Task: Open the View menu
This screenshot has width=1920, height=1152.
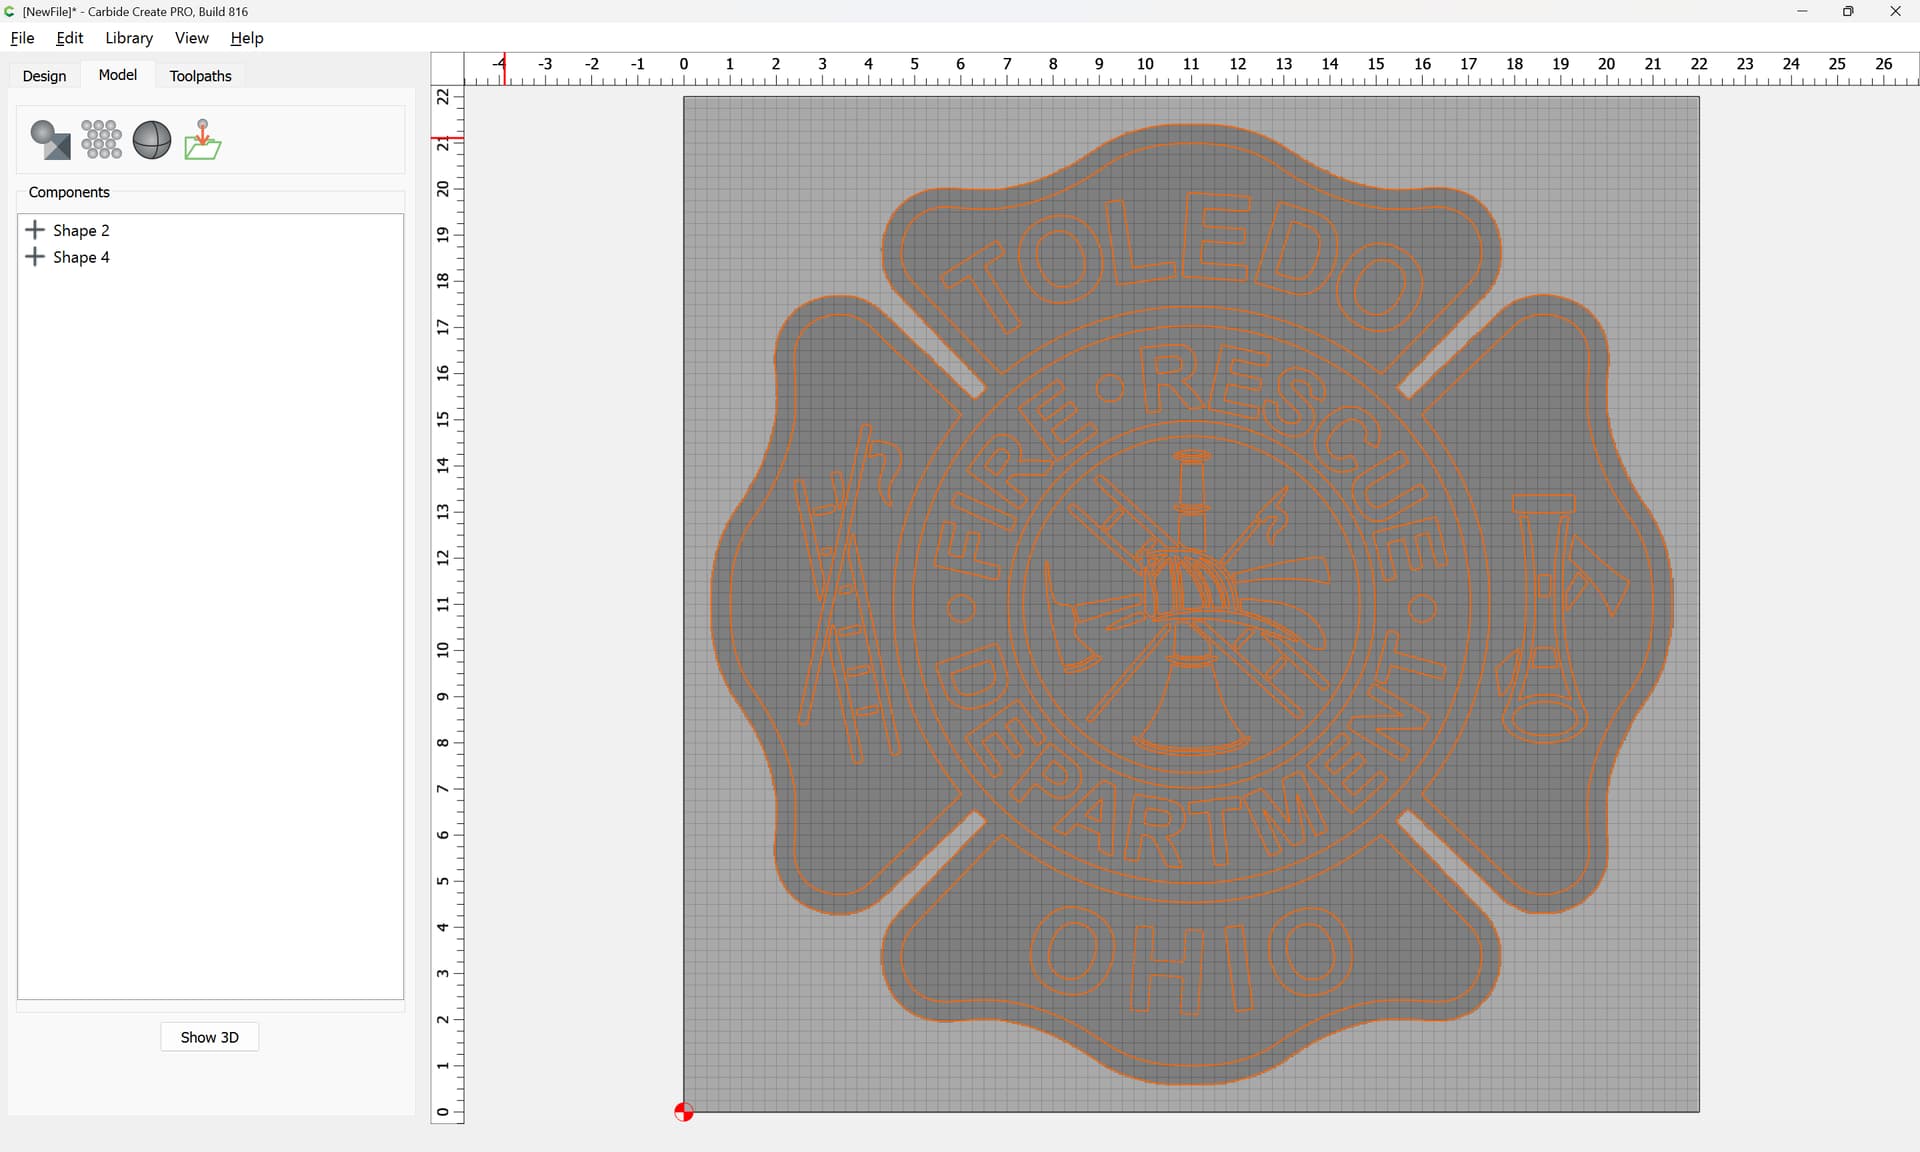Action: [191, 38]
